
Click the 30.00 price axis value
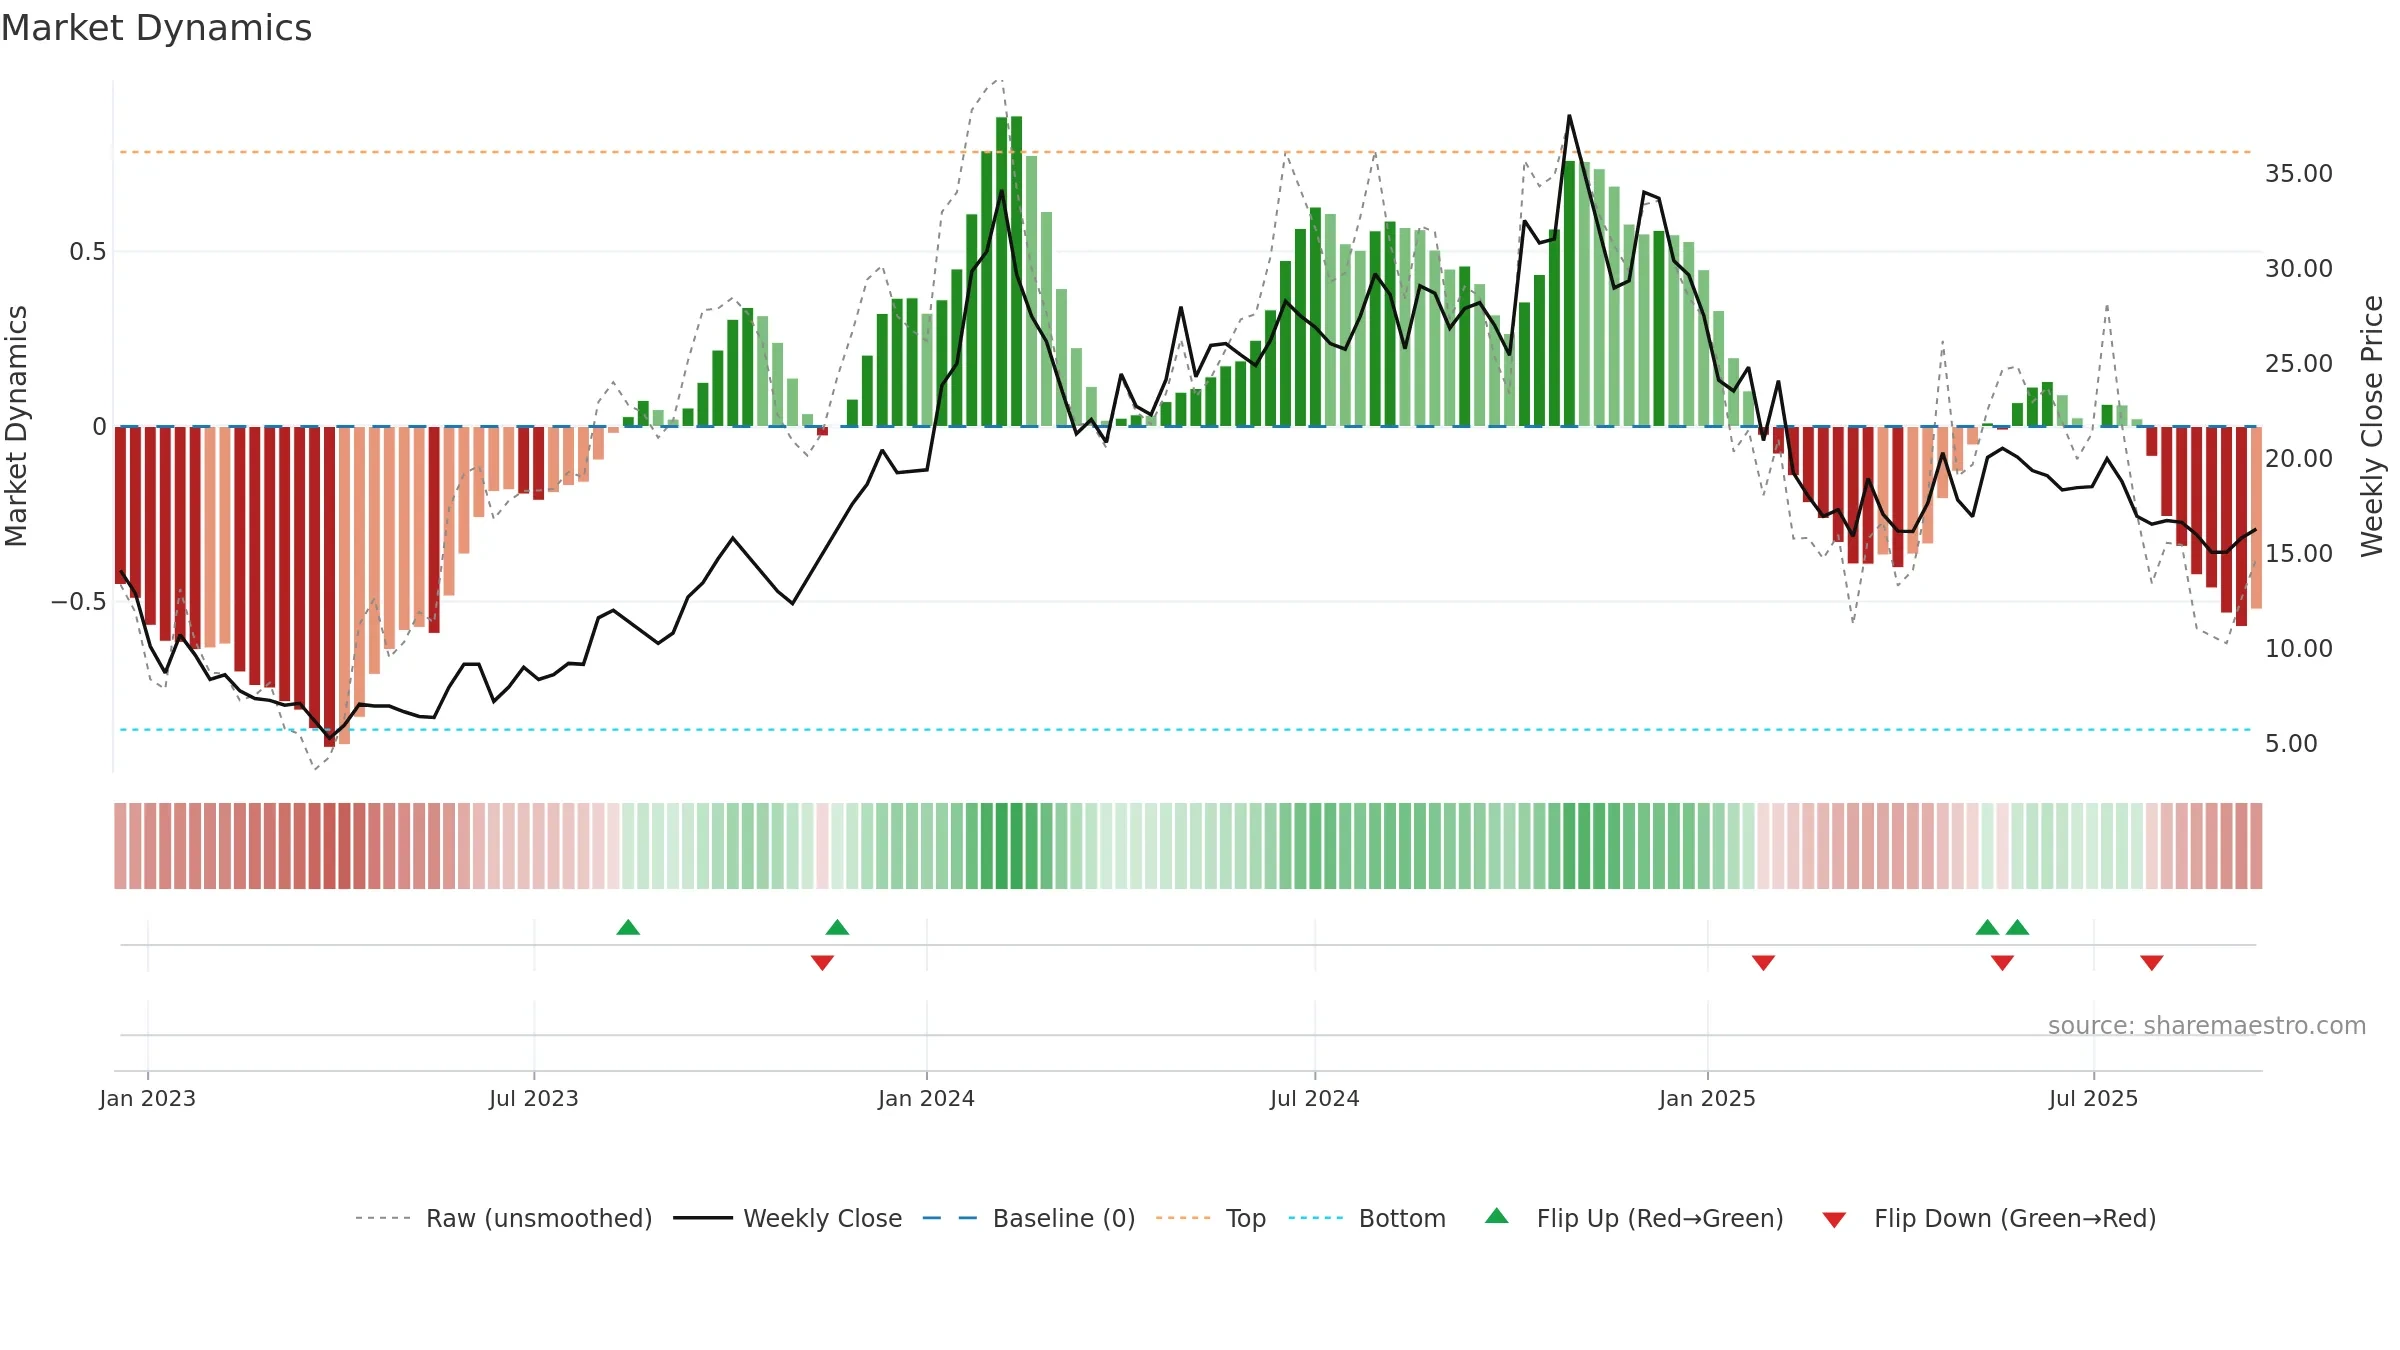pos(2299,268)
